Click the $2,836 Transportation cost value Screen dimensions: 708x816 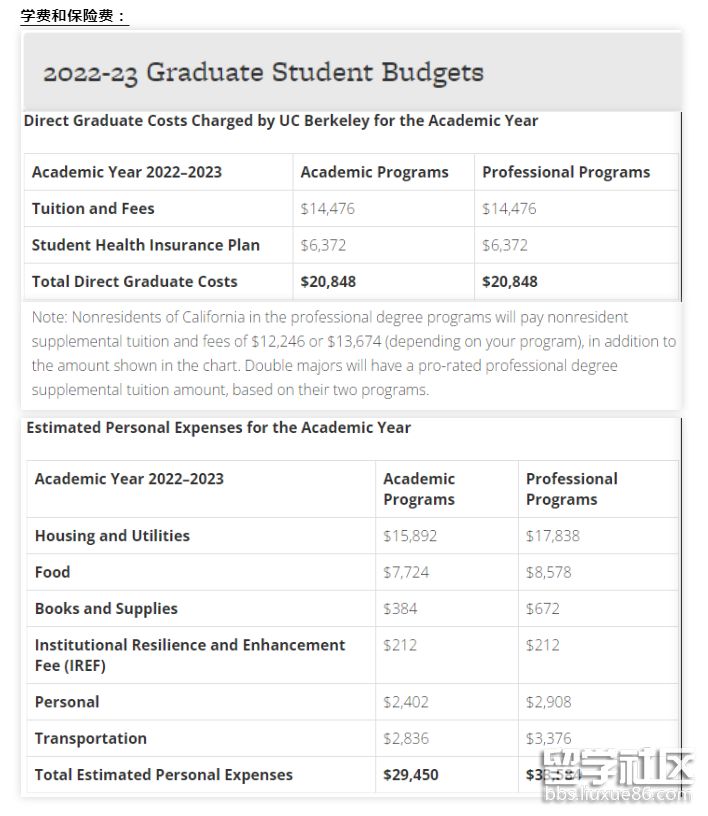(x=404, y=739)
